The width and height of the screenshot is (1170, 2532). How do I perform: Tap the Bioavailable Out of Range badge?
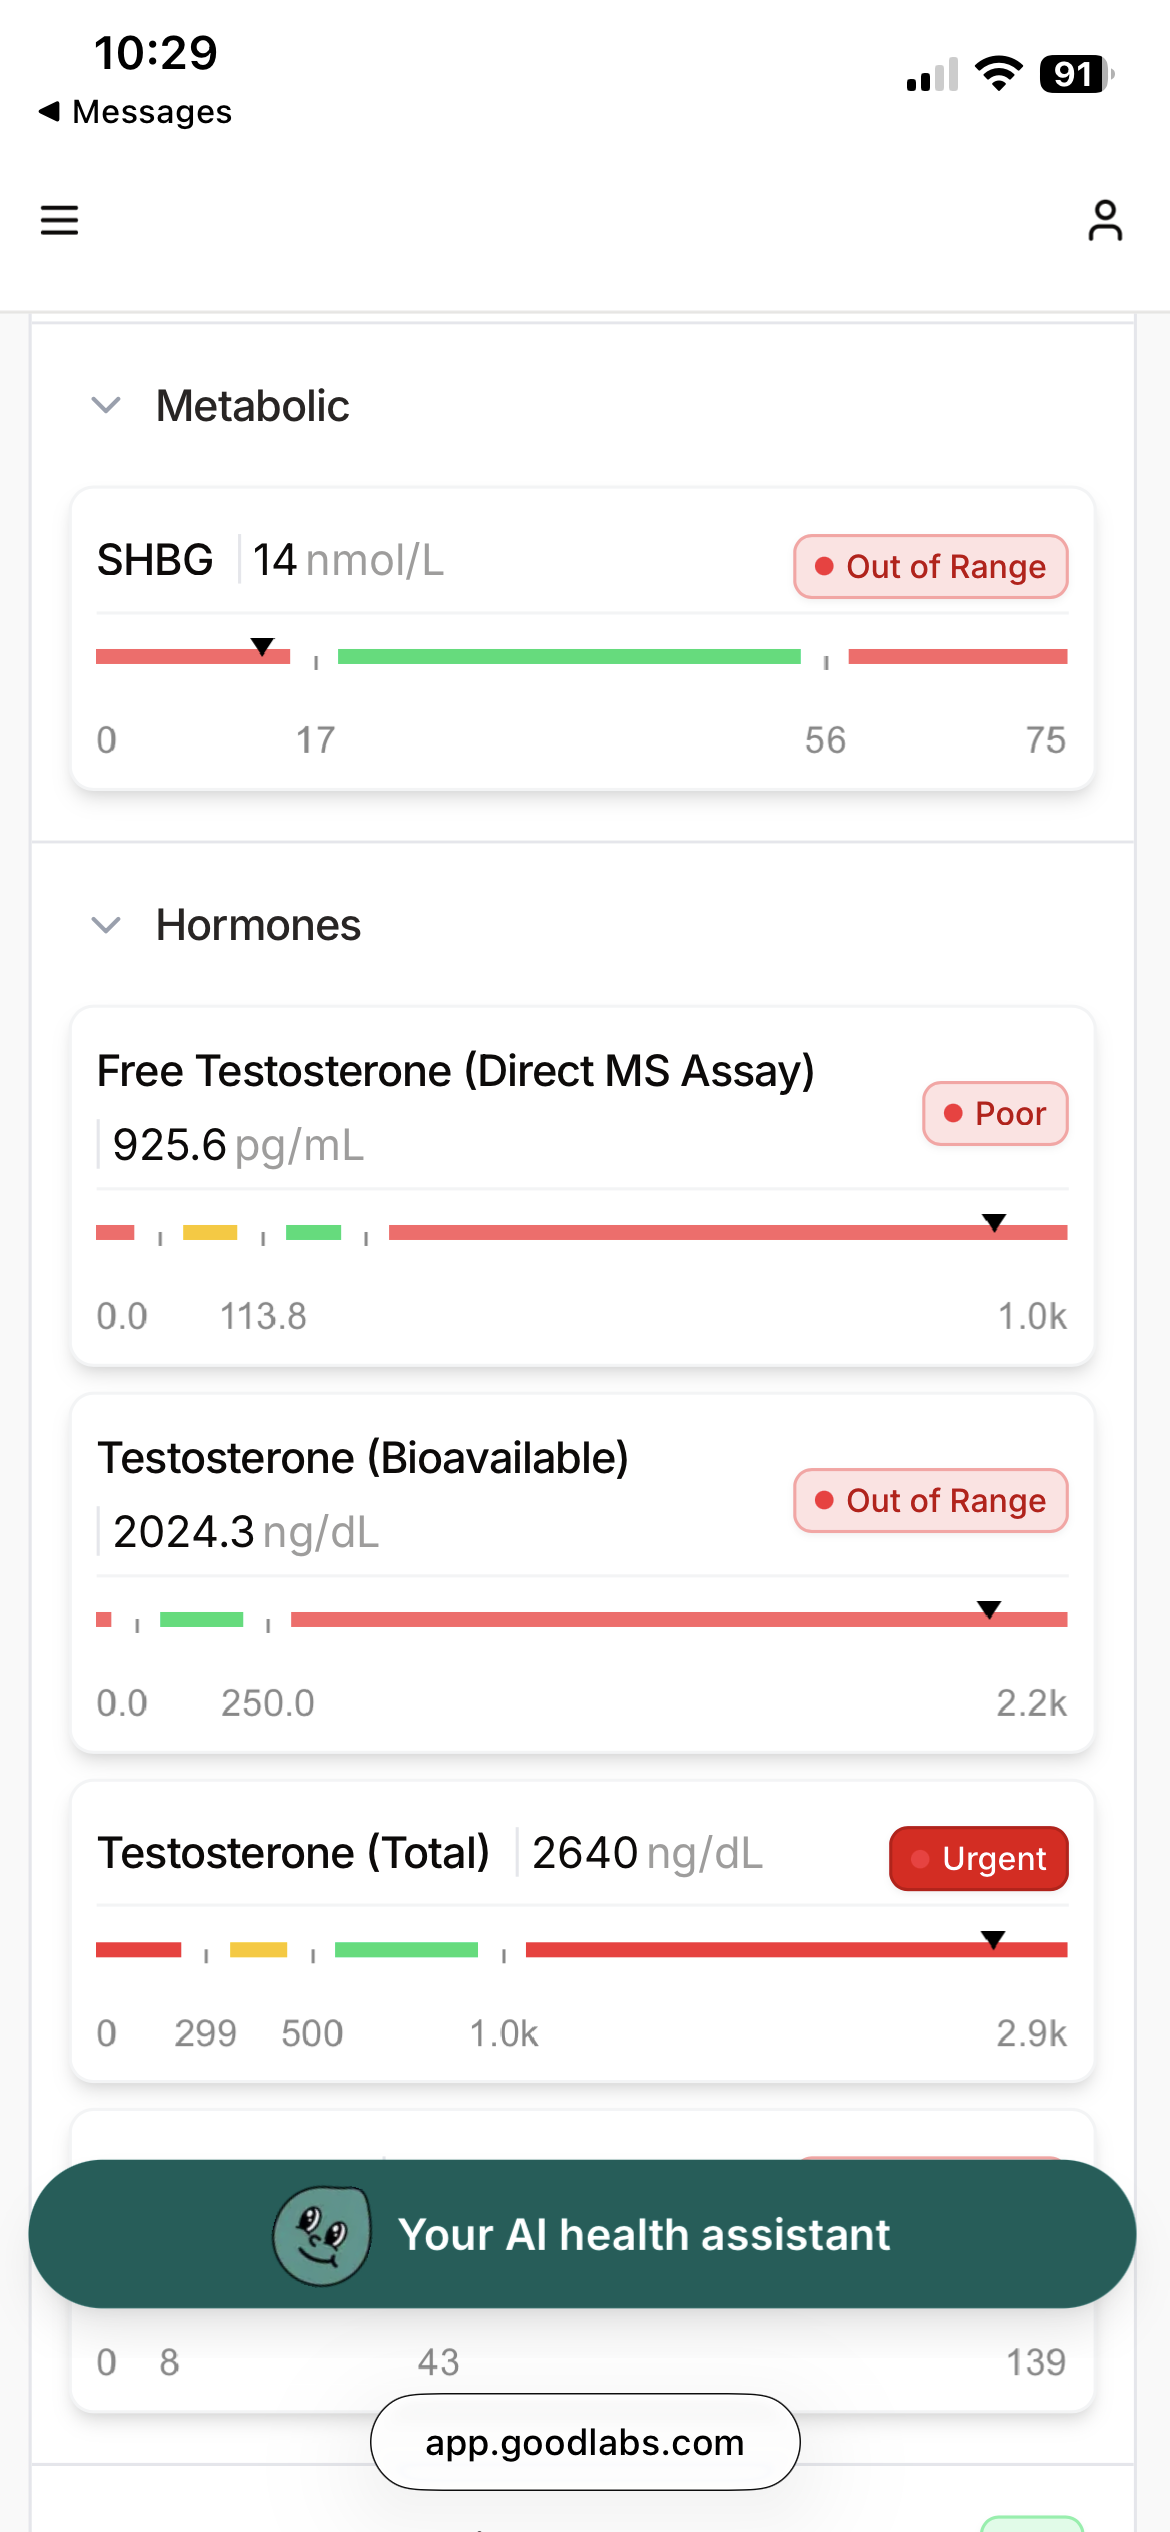(x=931, y=1501)
